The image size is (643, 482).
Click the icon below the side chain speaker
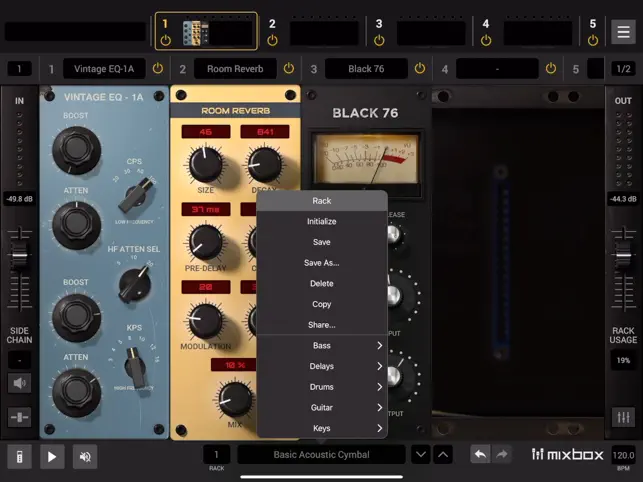coord(19,418)
